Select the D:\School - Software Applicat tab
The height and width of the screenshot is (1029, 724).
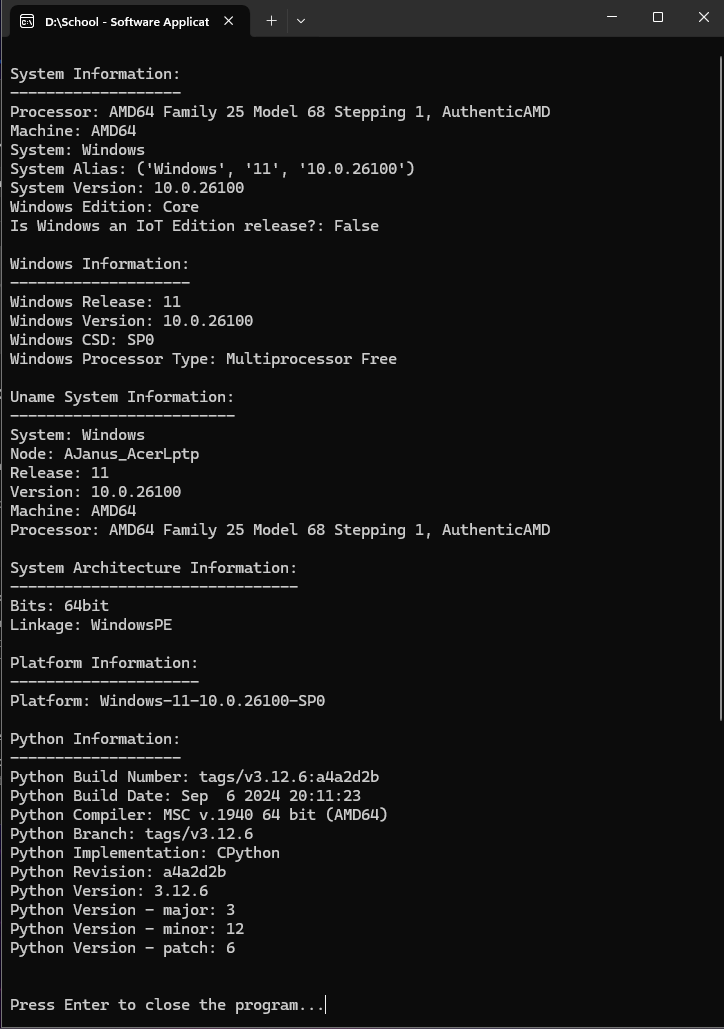pos(129,21)
